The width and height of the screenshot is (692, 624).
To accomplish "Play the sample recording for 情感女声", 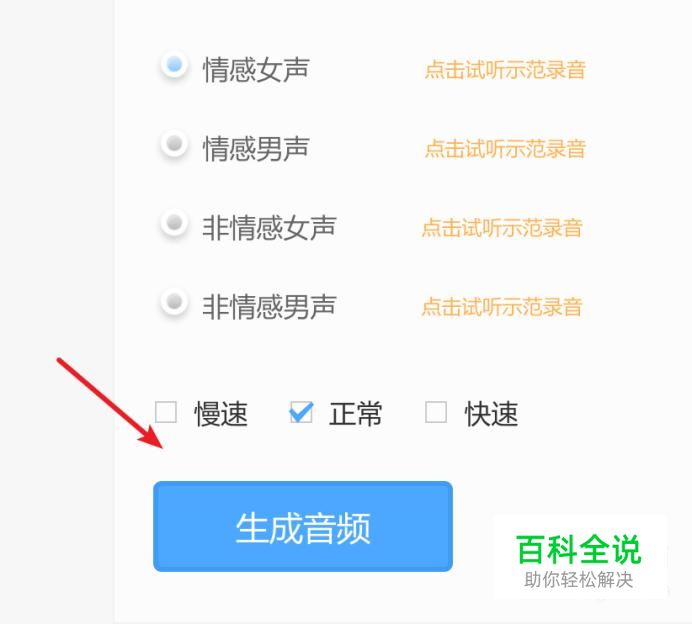I will 505,70.
